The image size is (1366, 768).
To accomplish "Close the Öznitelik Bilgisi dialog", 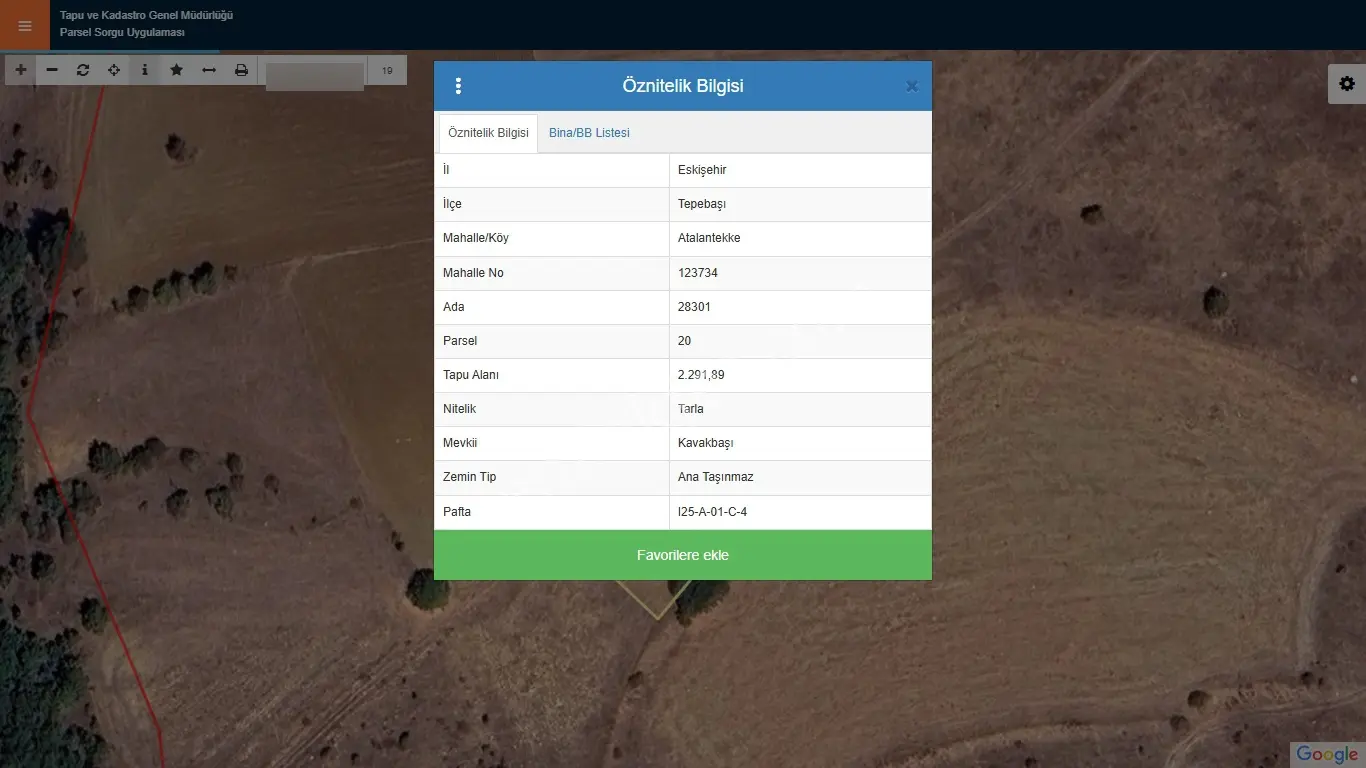I will pos(912,86).
